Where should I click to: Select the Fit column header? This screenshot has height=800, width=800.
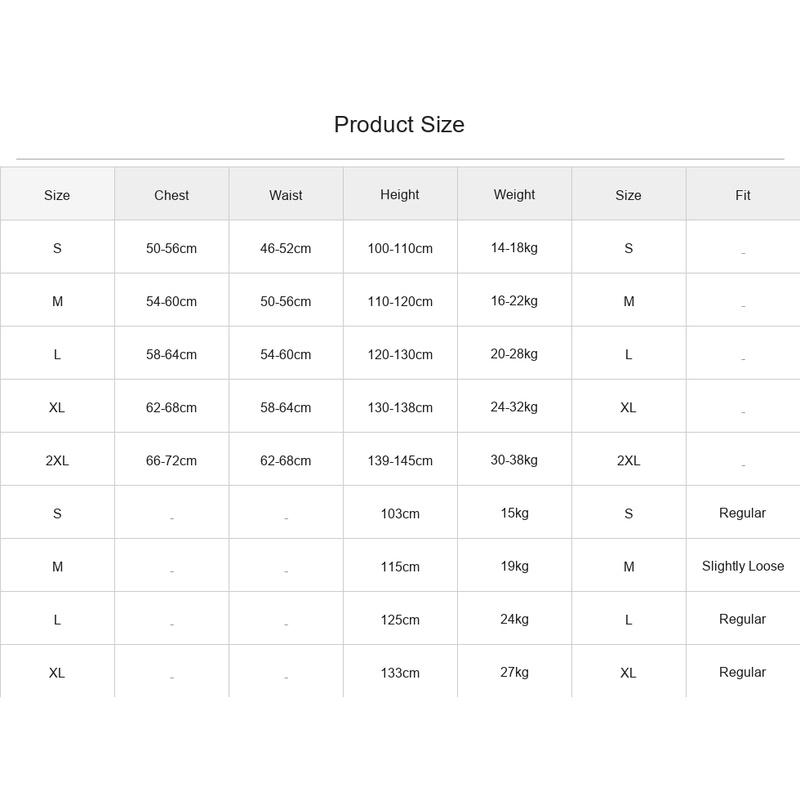tap(743, 195)
